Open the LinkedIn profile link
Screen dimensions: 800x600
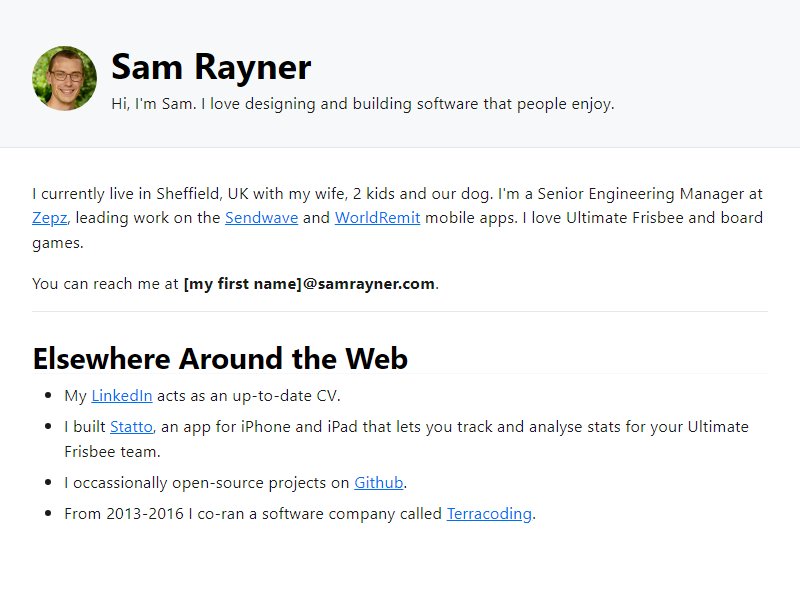click(121, 396)
